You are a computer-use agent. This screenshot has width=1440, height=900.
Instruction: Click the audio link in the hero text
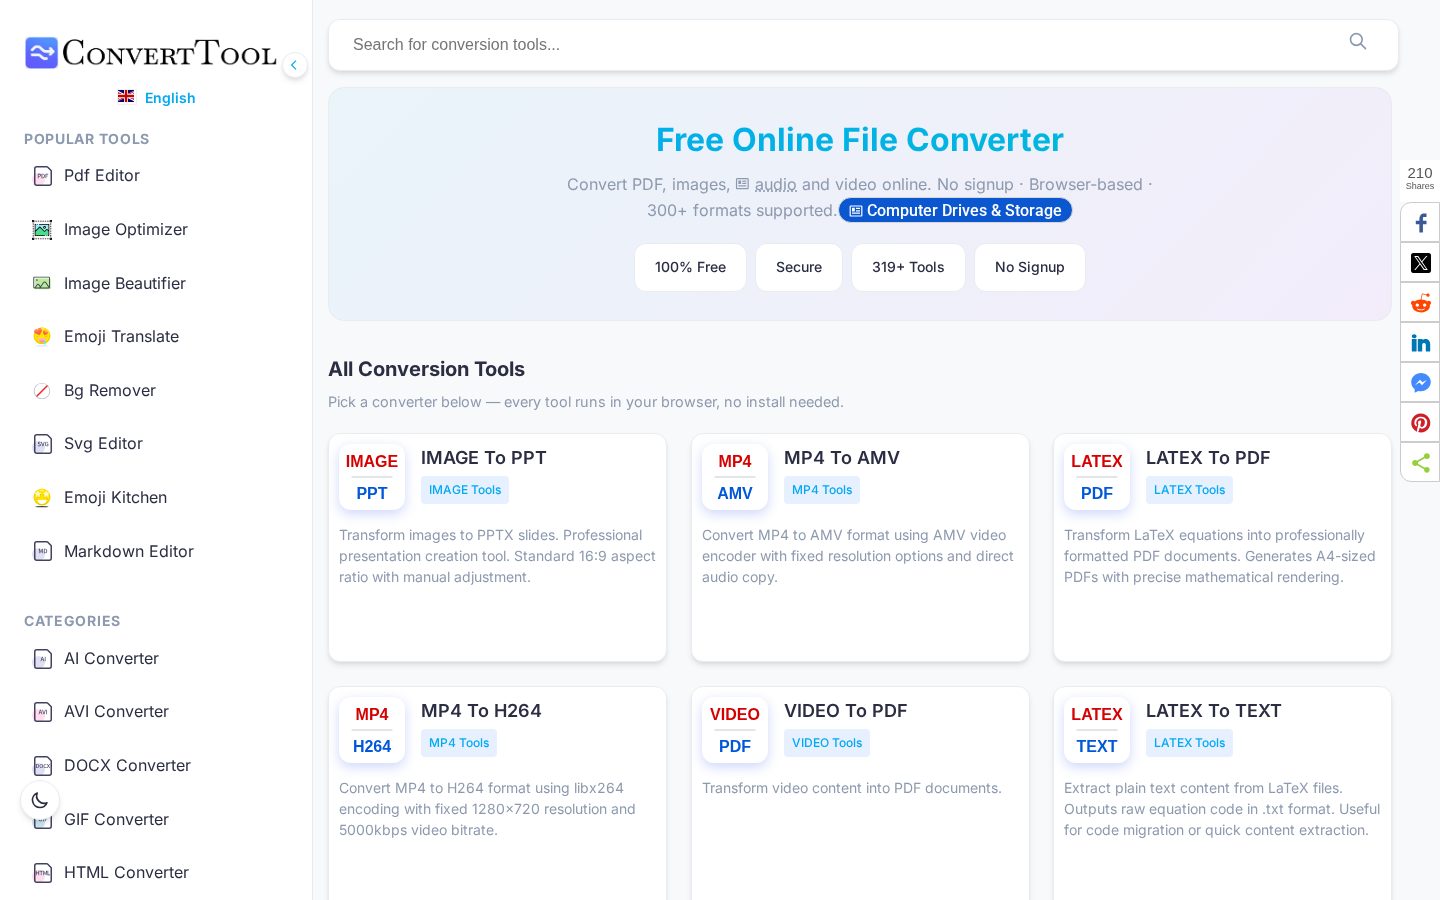tap(776, 184)
